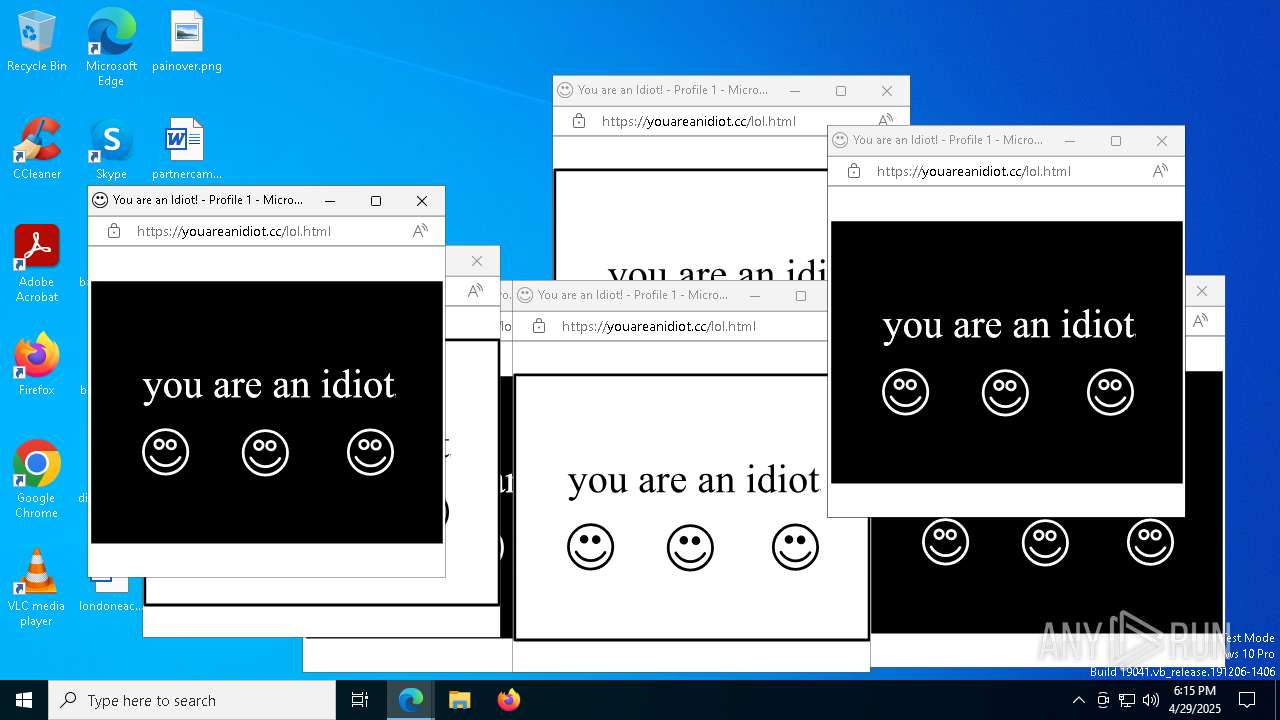Click the smiley favicon in the front-right window's title bar
The image size is (1280, 720).
pos(840,140)
